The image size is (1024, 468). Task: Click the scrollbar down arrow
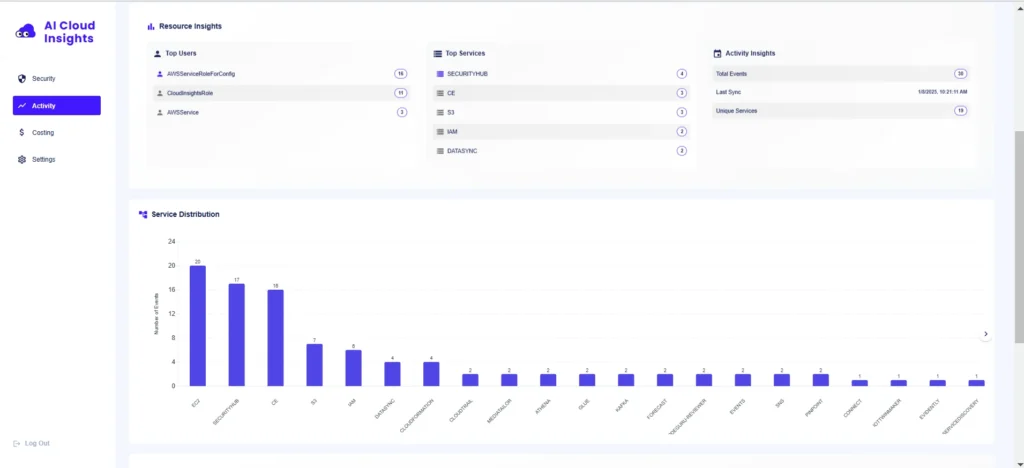click(1019, 463)
